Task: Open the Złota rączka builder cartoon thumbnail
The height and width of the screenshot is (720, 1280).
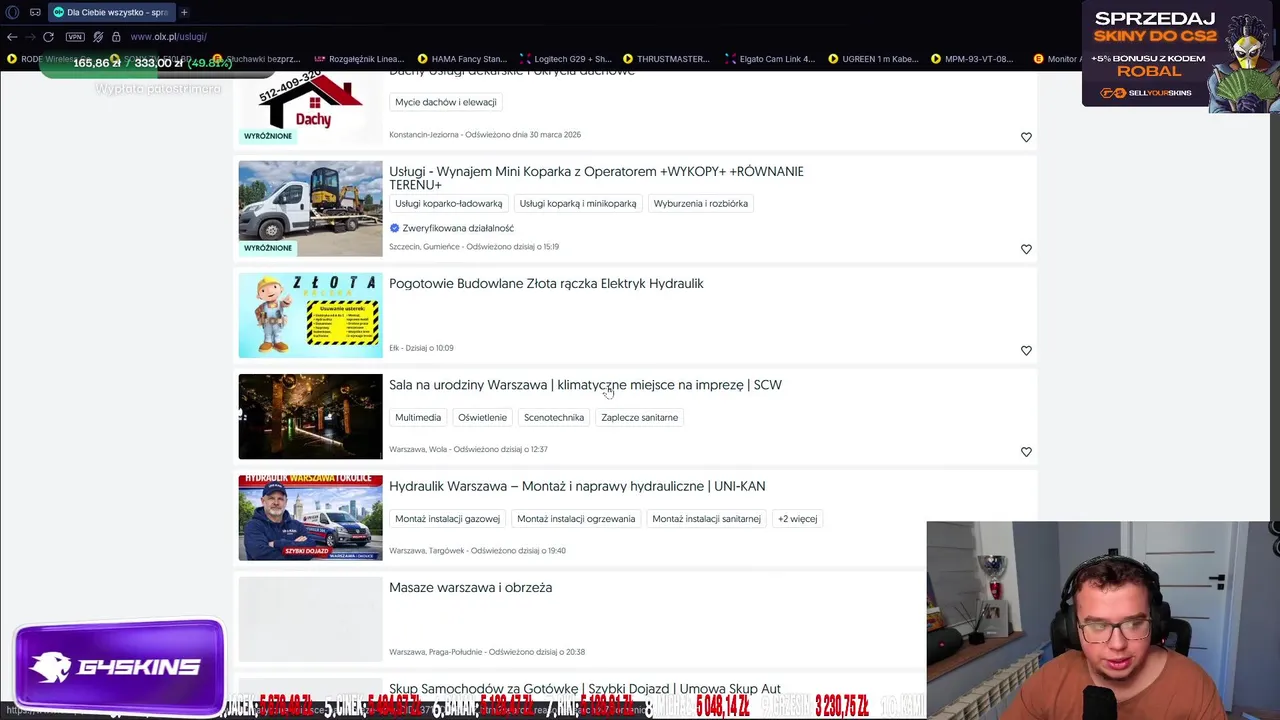Action: (x=310, y=315)
